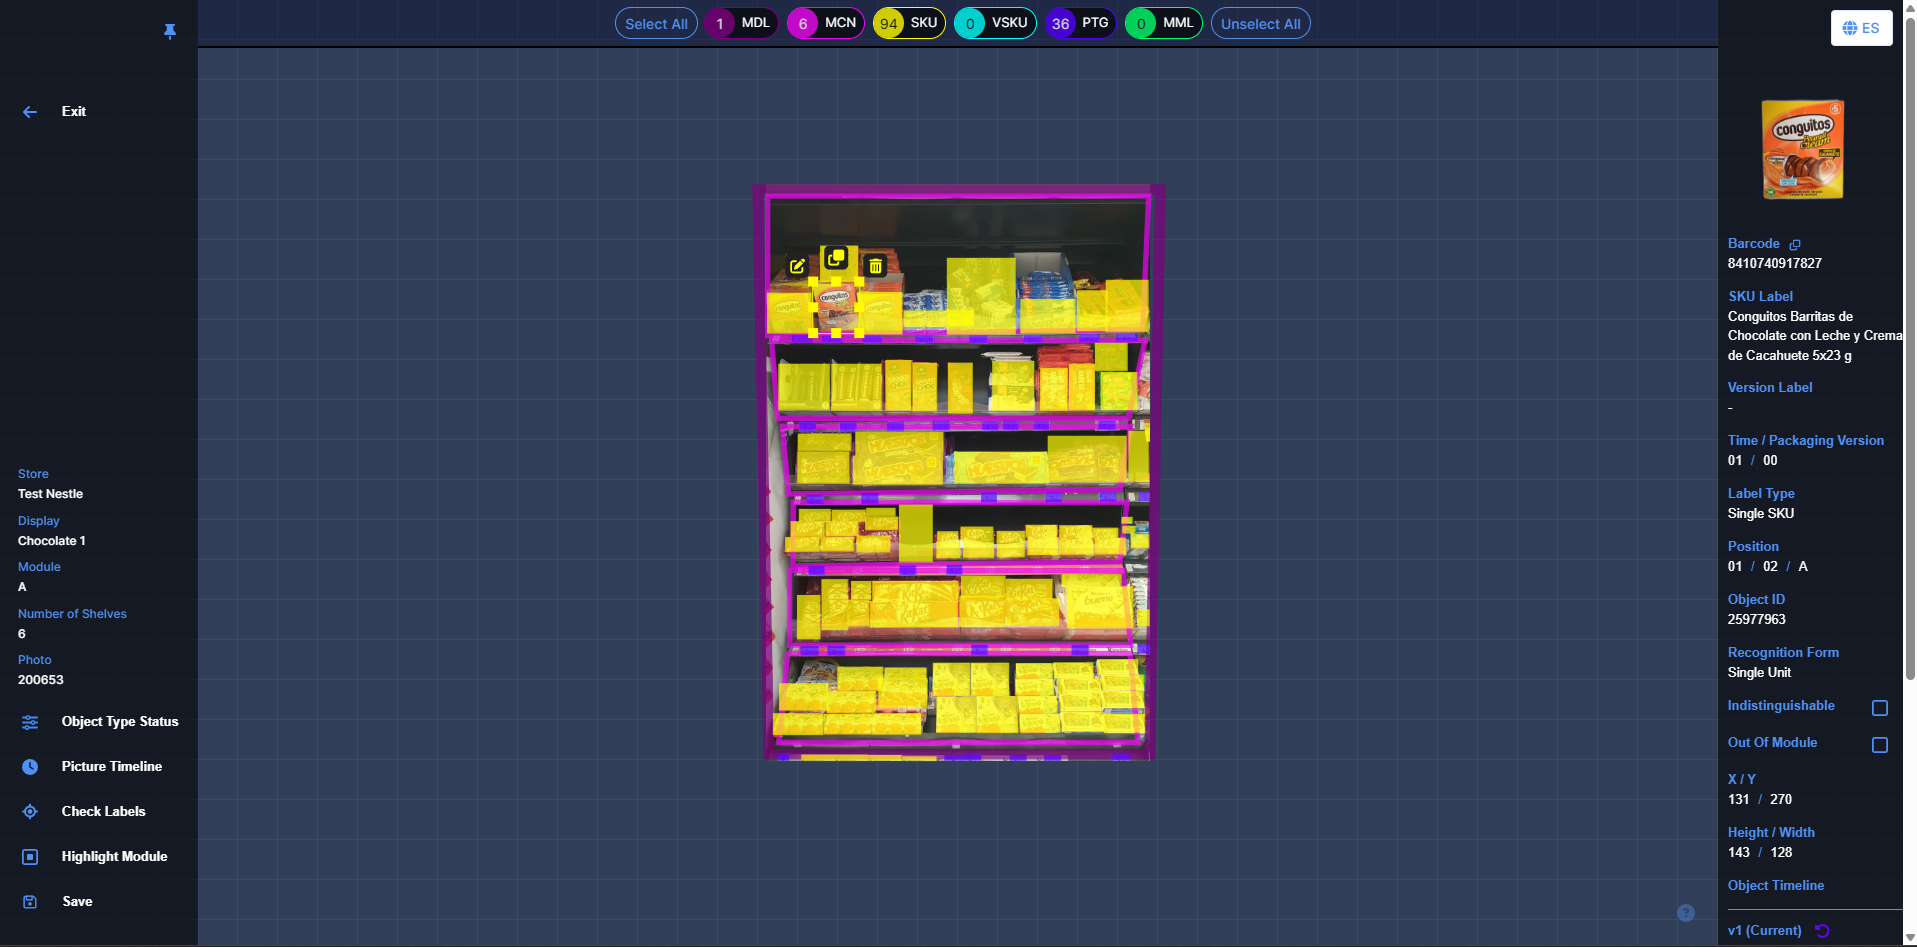Viewport: 1917px width, 947px height.
Task: Toggle the PTG filter chip
Action: point(1080,24)
